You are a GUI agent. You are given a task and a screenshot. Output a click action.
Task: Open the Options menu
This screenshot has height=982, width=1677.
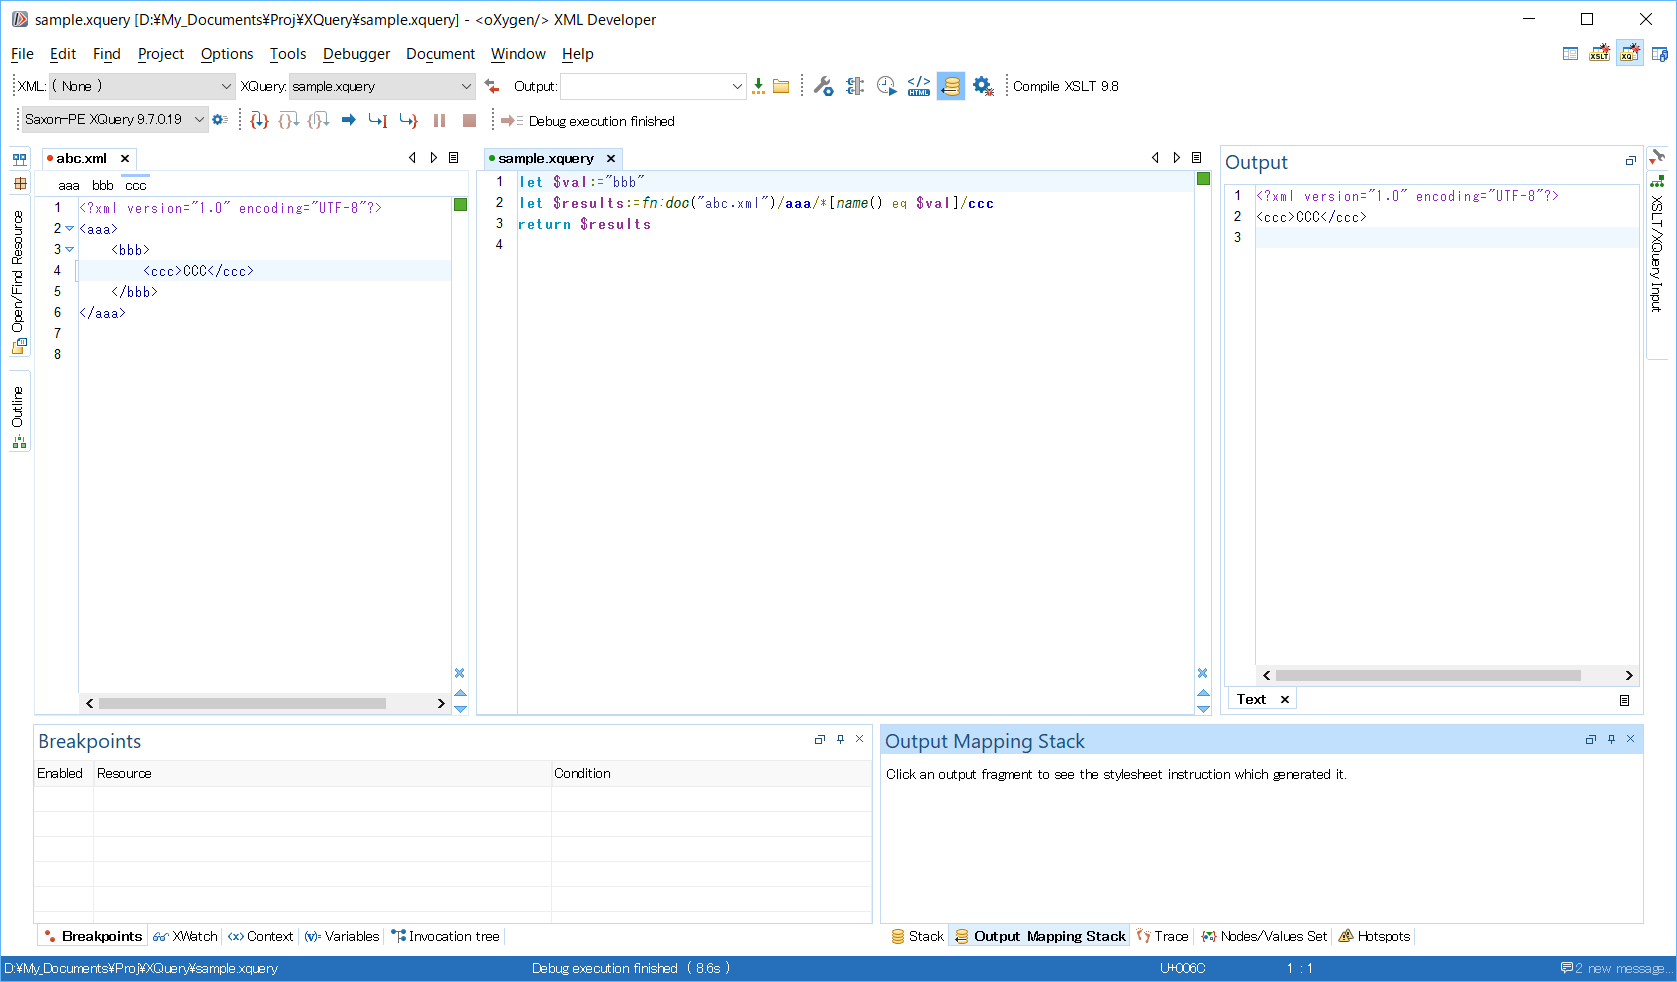pos(227,54)
